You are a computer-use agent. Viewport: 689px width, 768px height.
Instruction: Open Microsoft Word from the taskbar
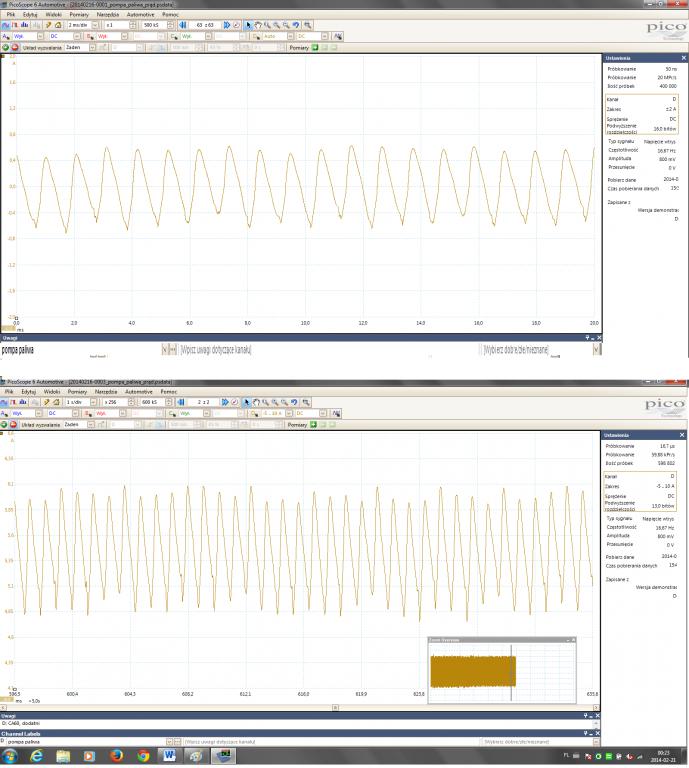168,756
